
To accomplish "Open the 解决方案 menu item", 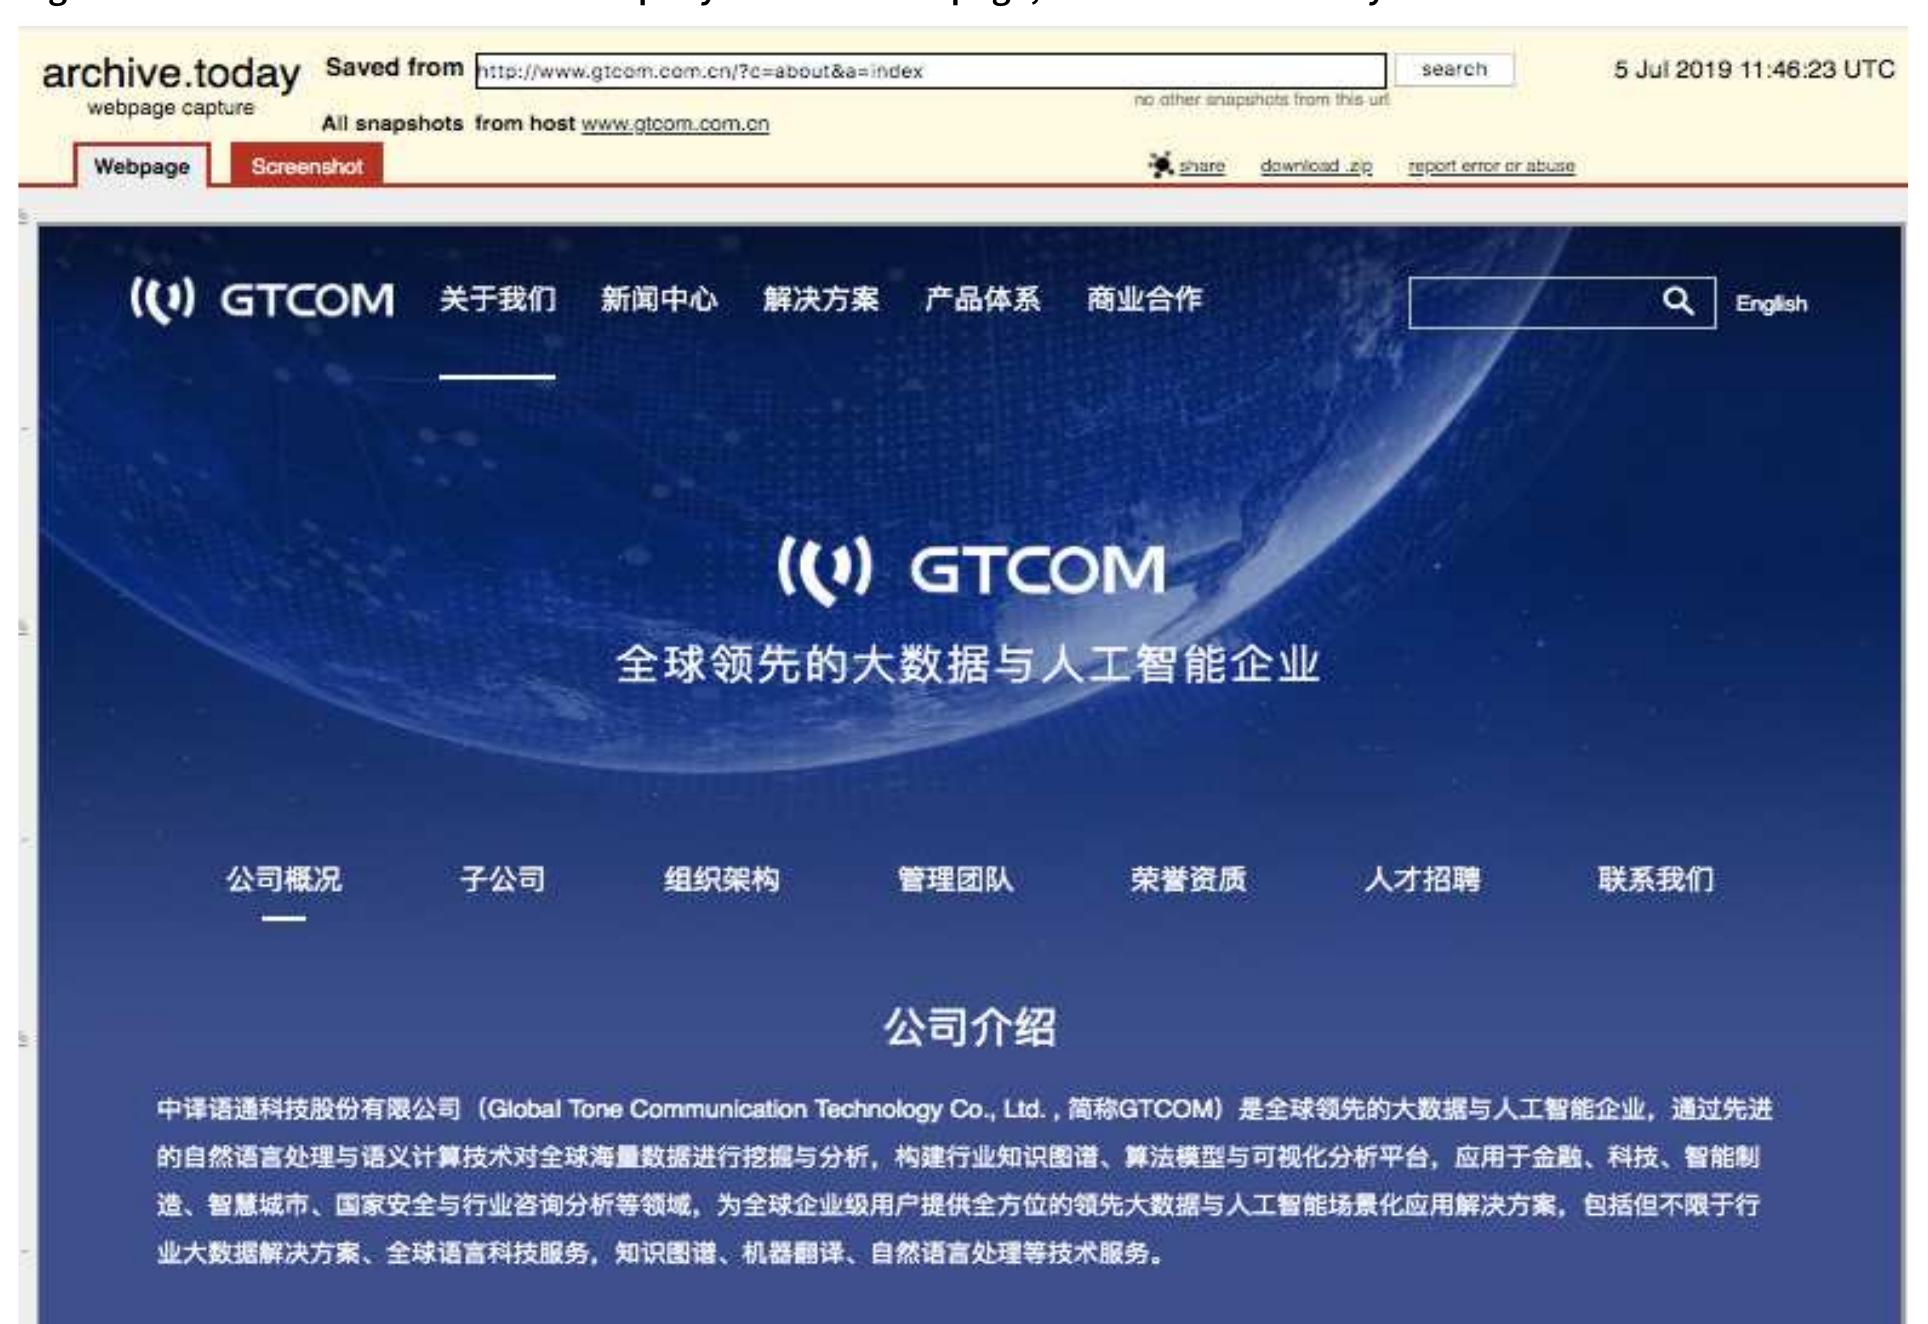I will tap(820, 299).
